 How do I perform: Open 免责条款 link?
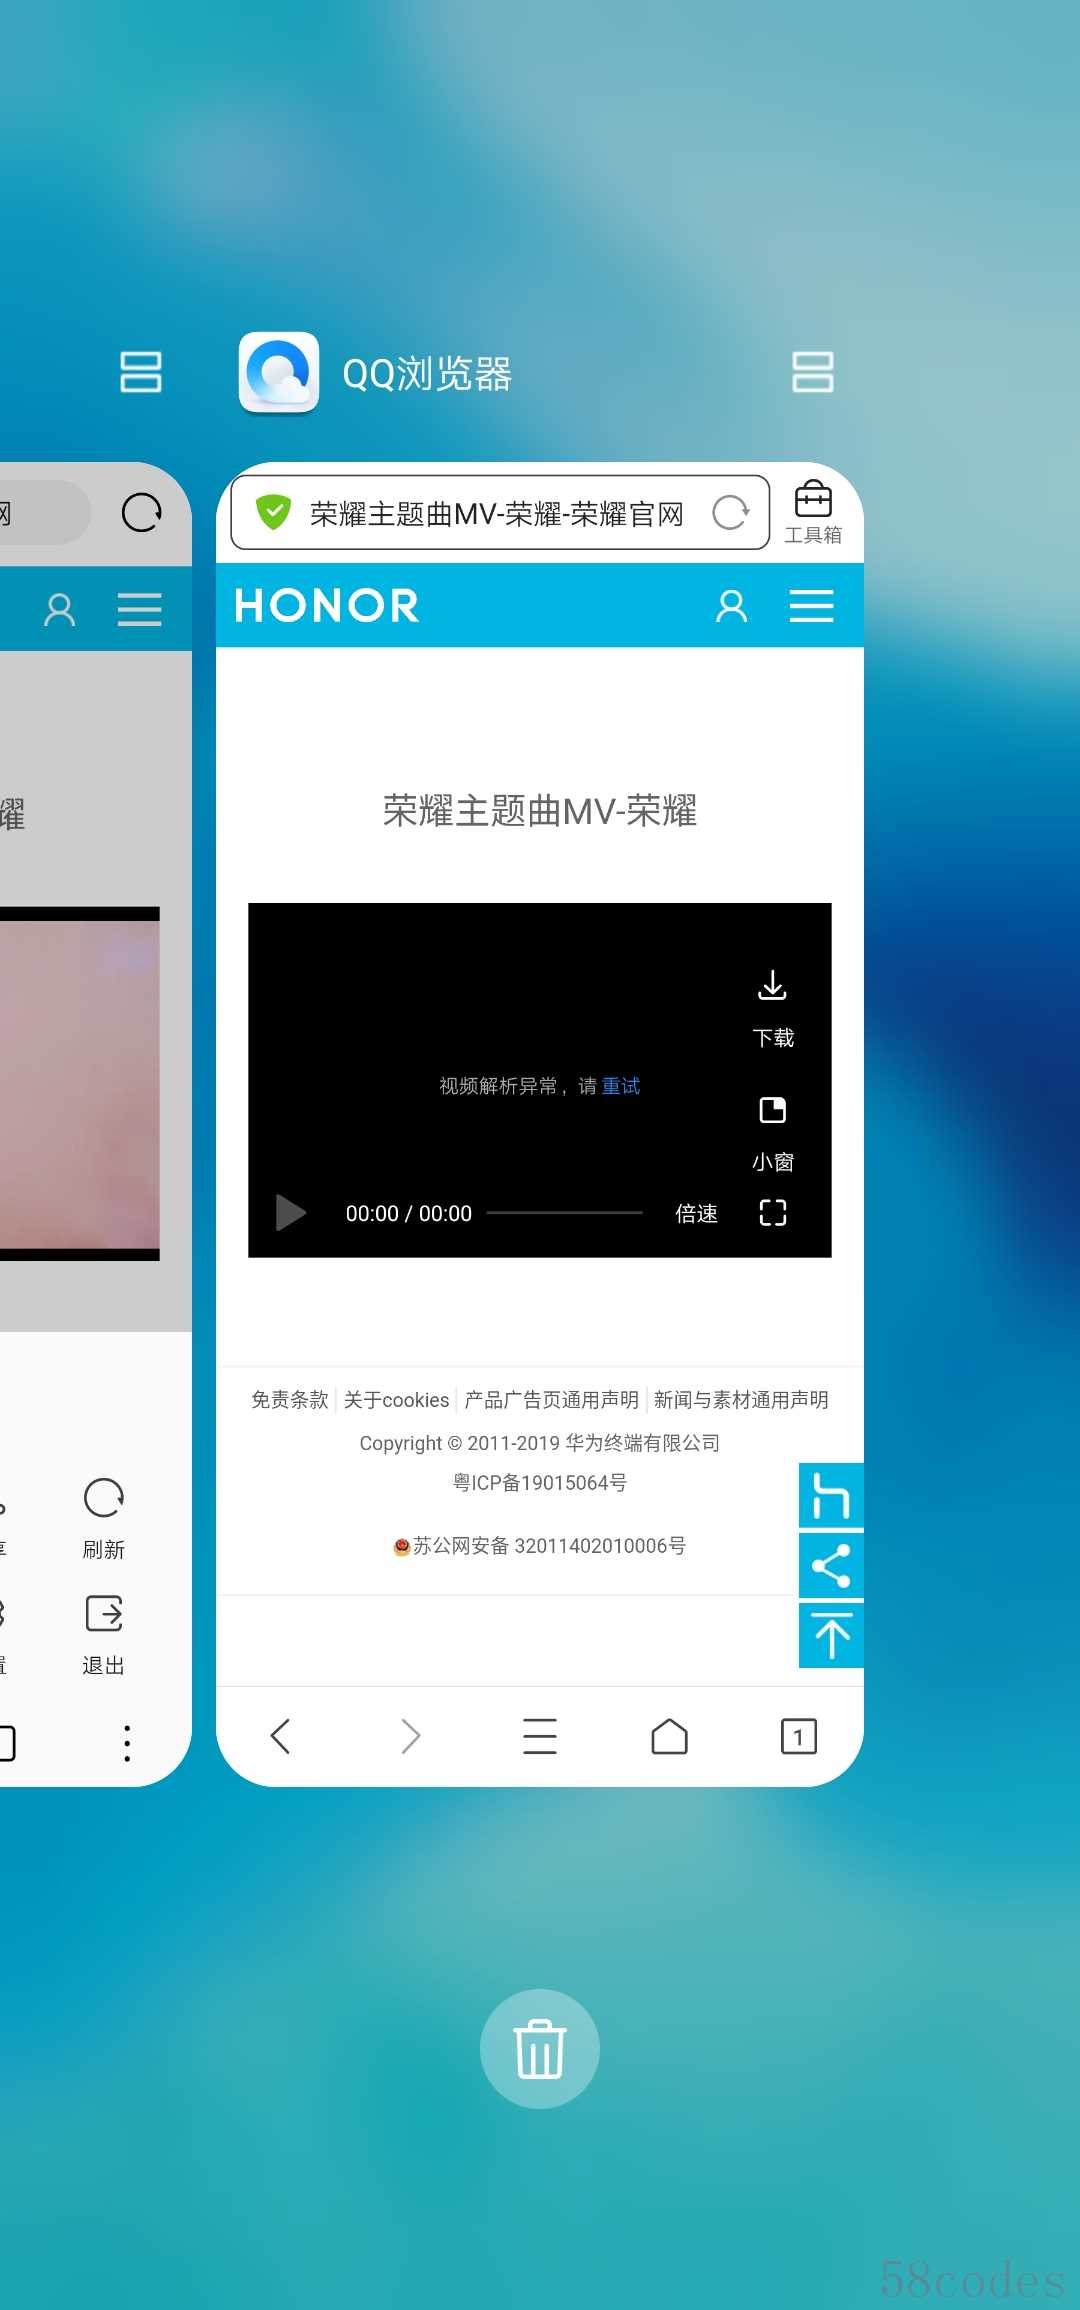point(290,1400)
